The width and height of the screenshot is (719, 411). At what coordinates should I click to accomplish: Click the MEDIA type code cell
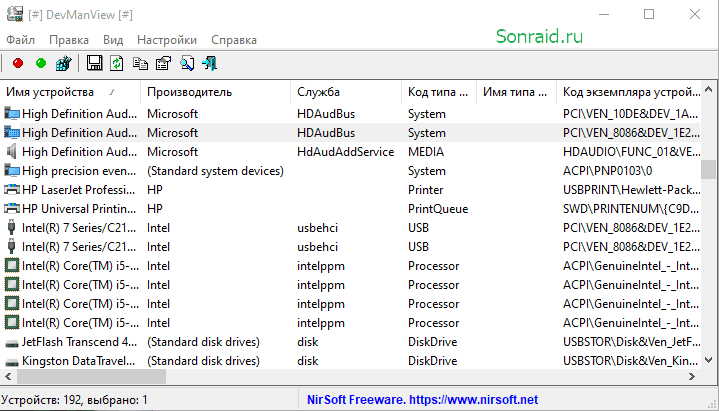426,152
